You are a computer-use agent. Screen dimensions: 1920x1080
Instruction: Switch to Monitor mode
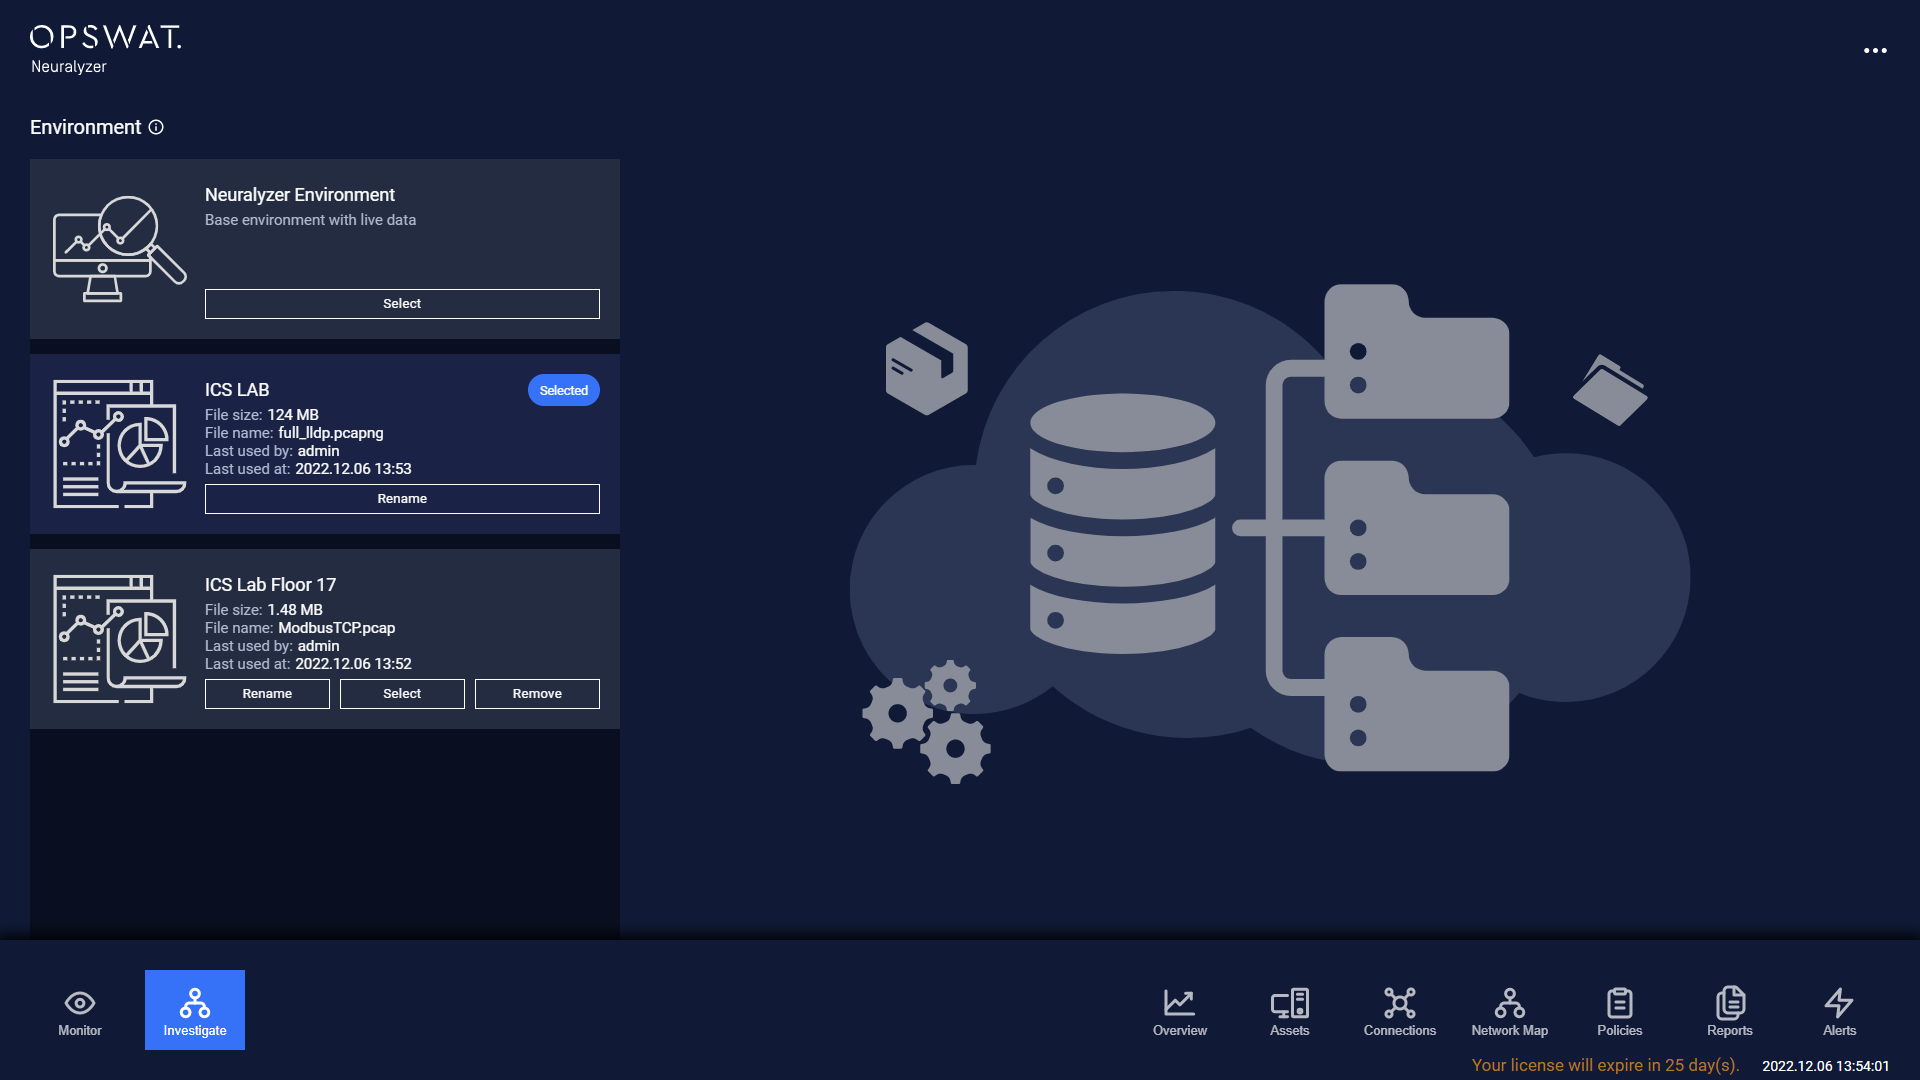pyautogui.click(x=80, y=1010)
